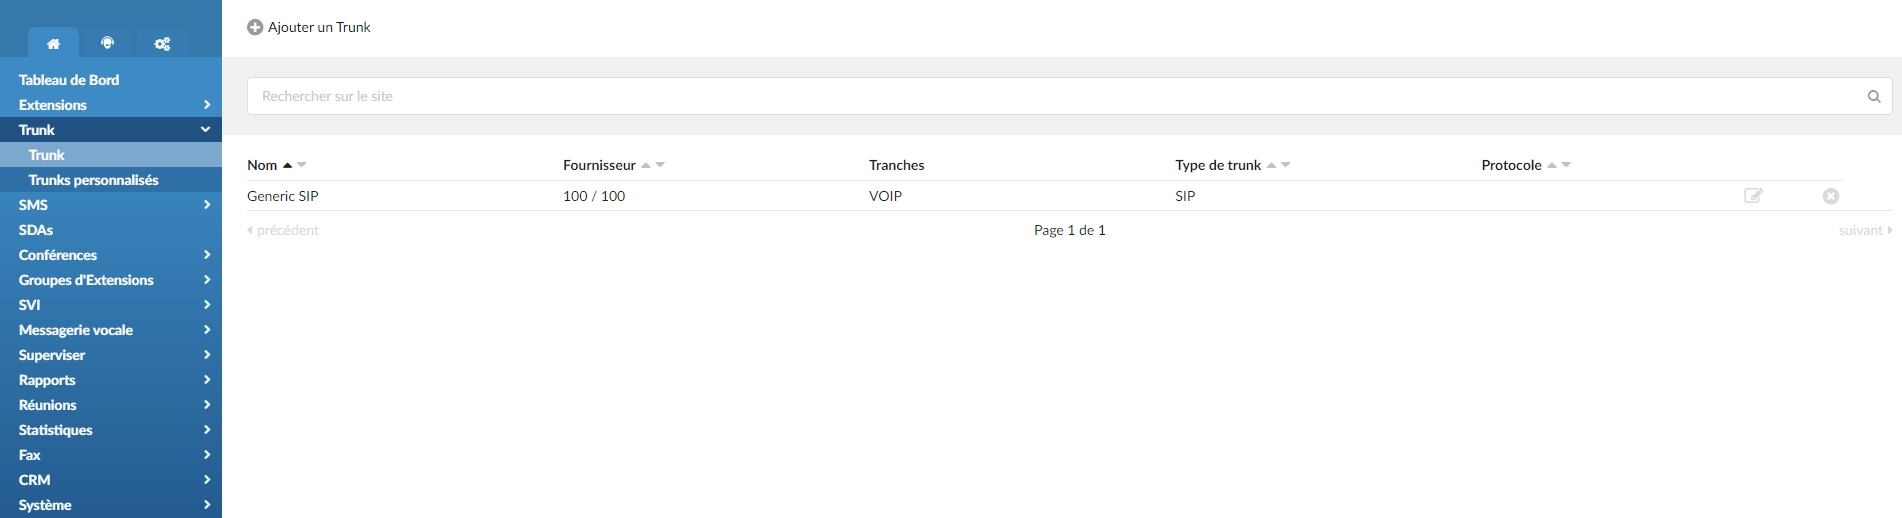This screenshot has width=1902, height=518.
Task: Open the headset operator tab icon
Action: 107,43
